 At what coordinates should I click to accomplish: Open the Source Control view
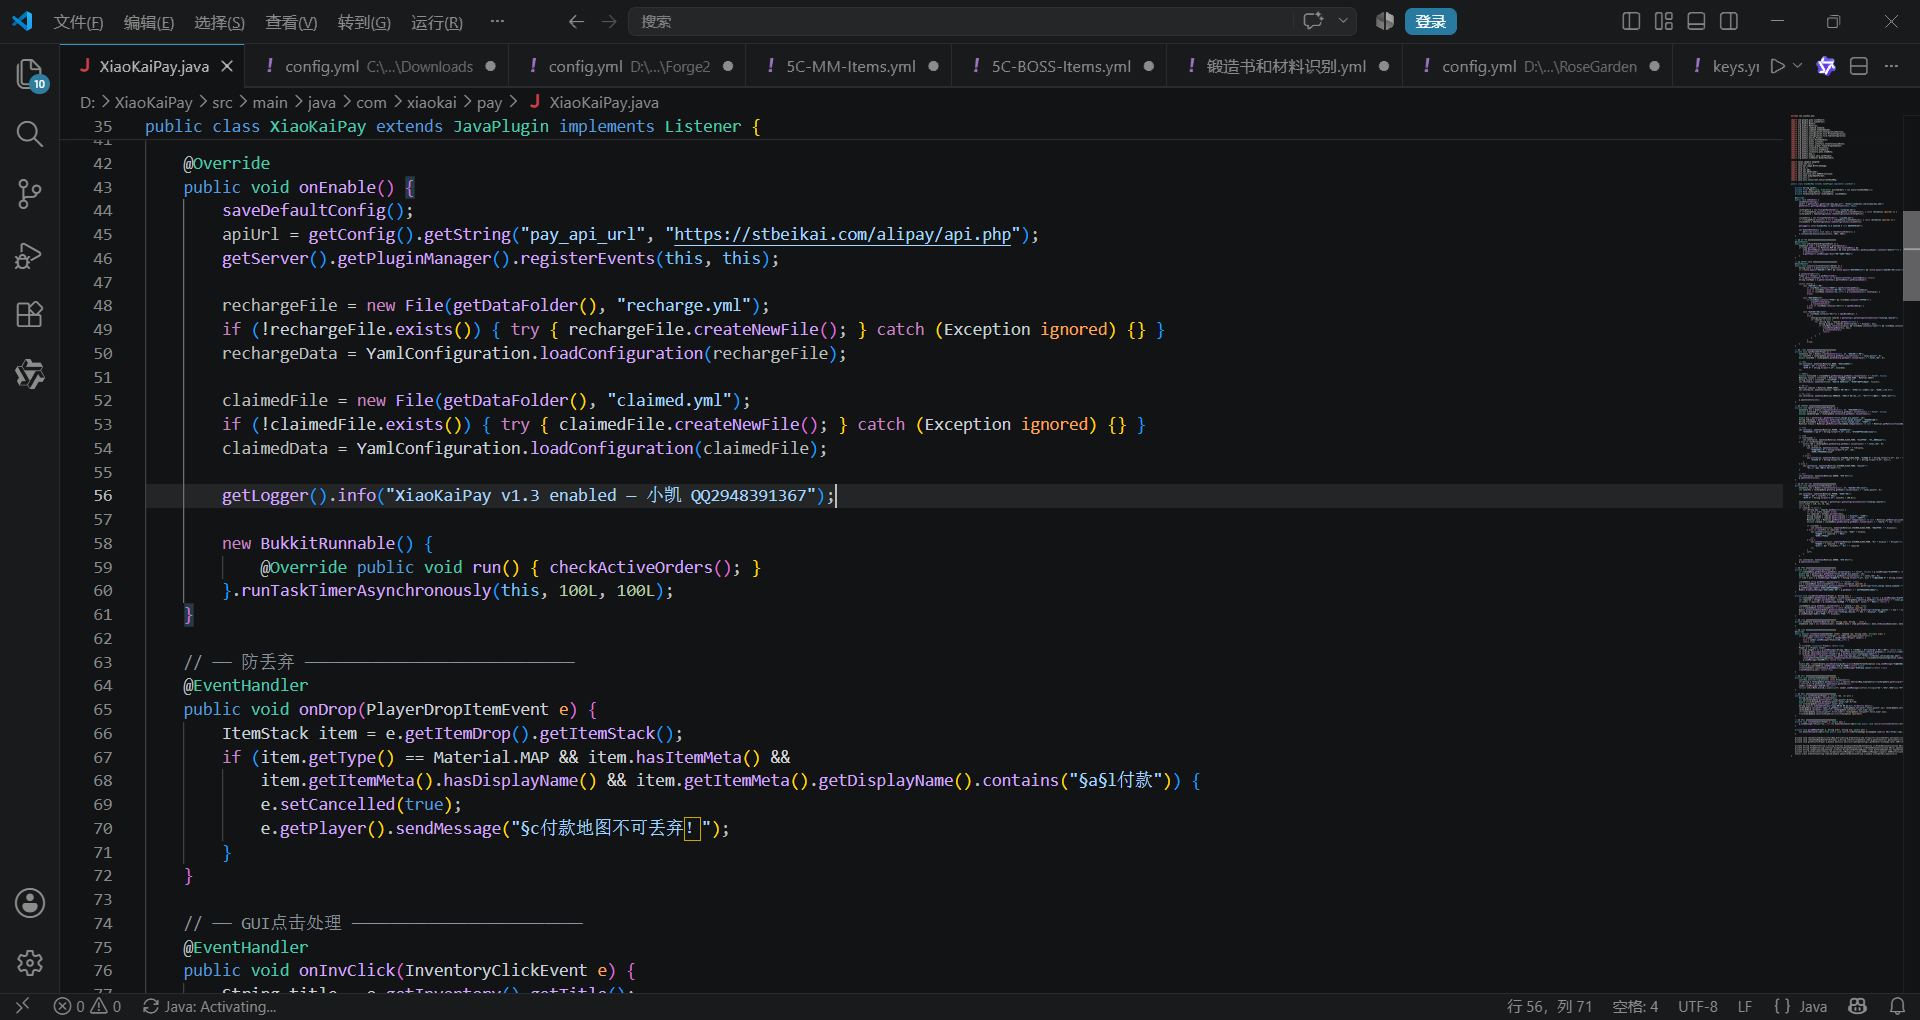[30, 194]
